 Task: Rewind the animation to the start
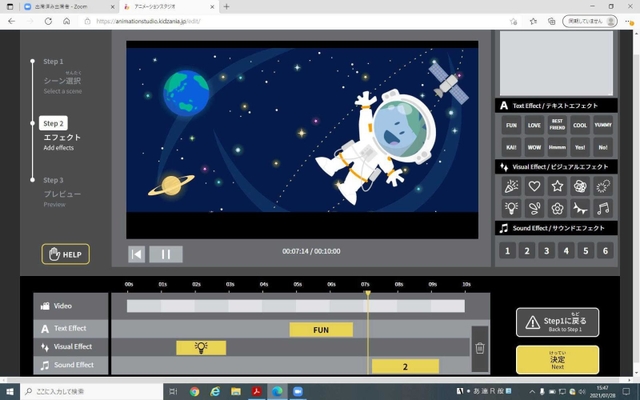137,254
